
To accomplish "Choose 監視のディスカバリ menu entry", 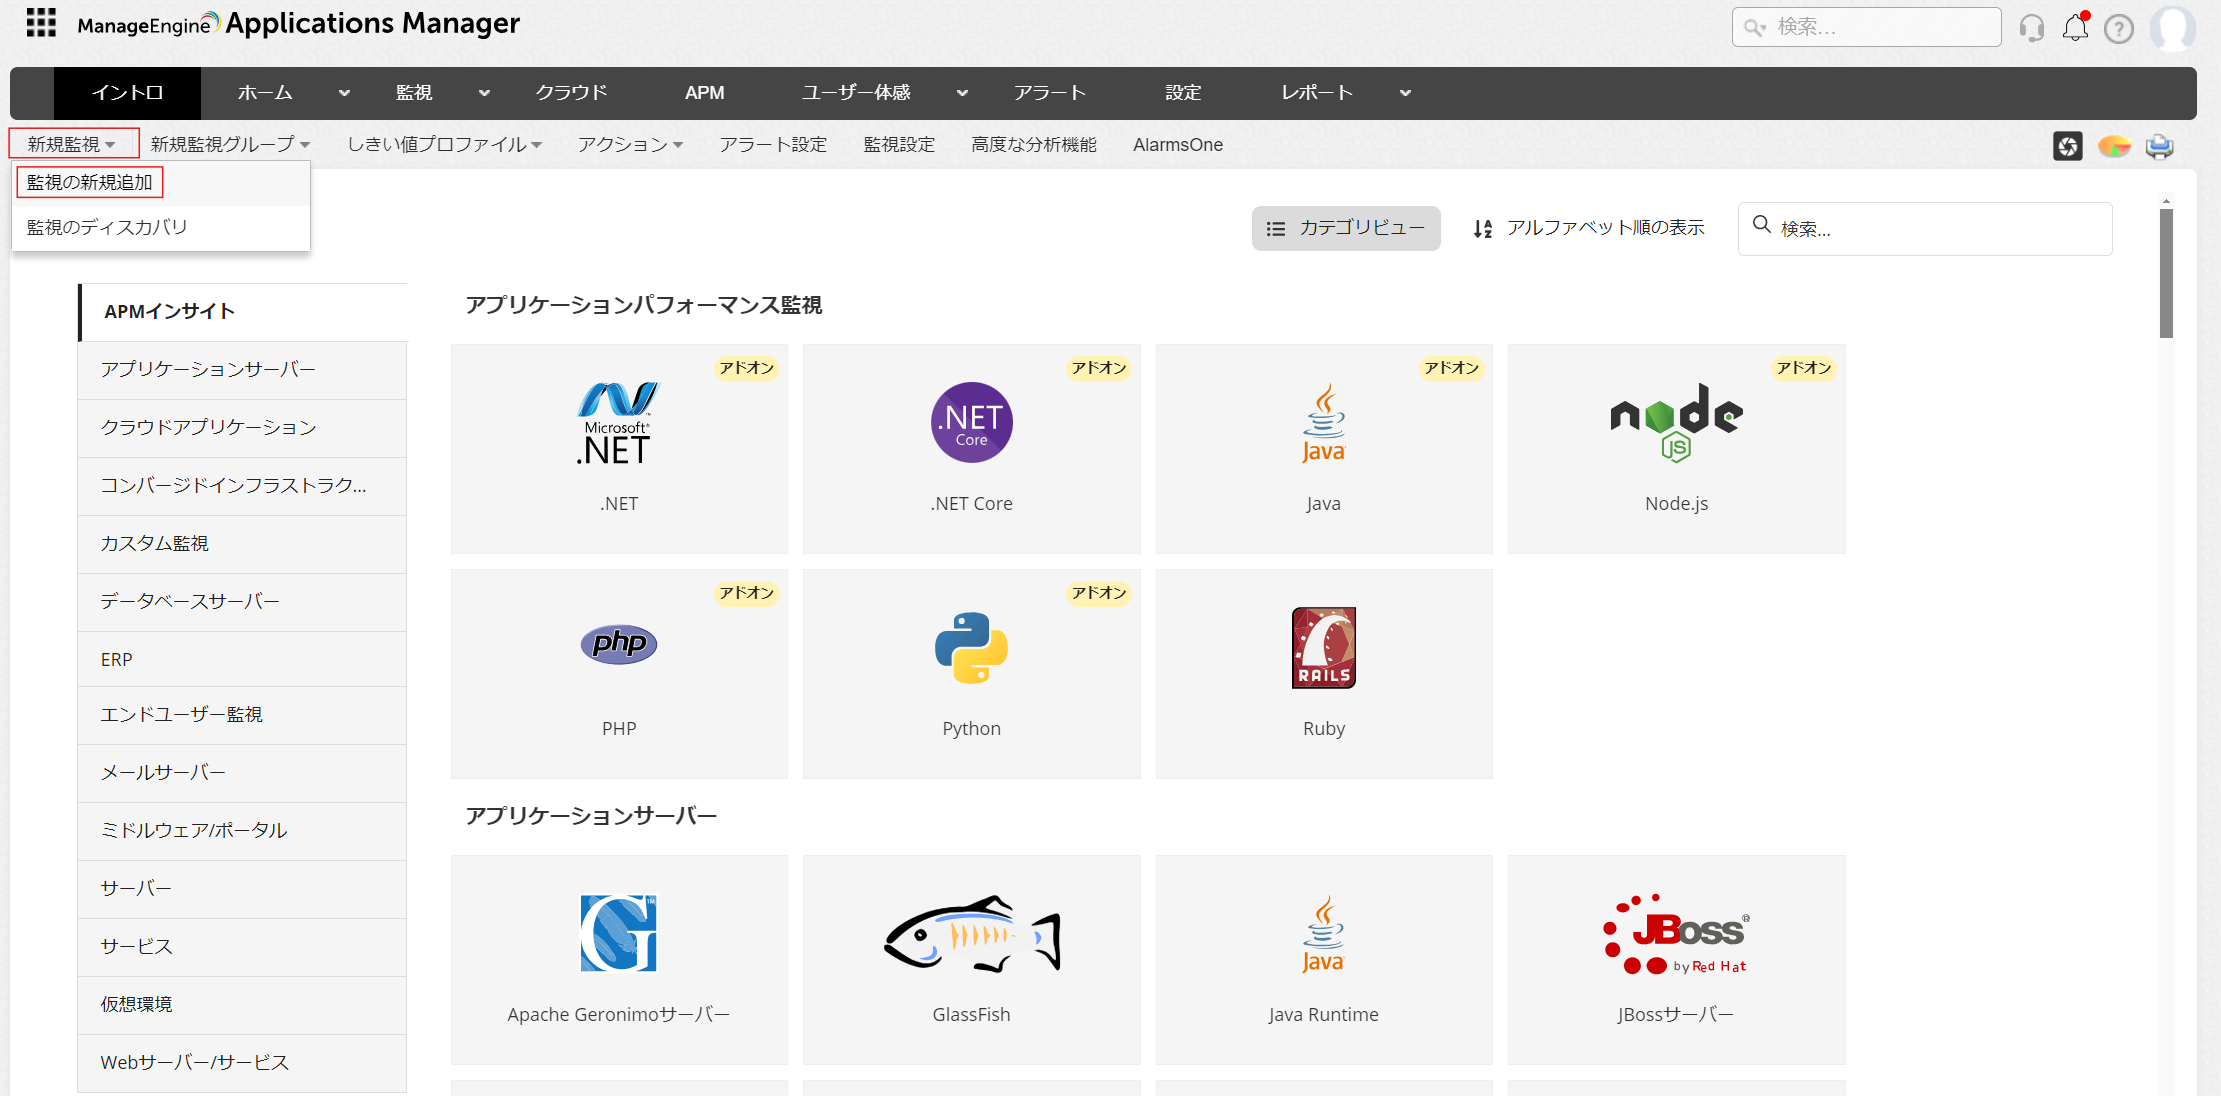I will (107, 227).
